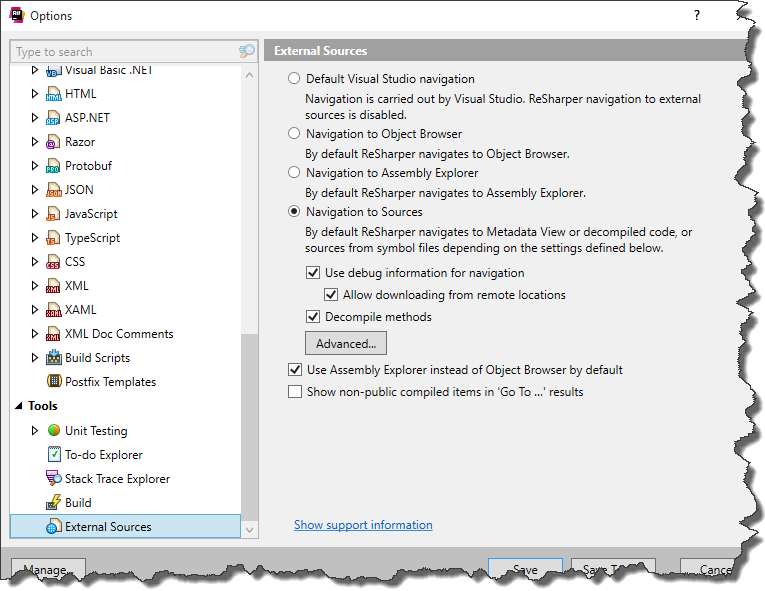Click the tree scrollbar down arrow

[x=249, y=530]
